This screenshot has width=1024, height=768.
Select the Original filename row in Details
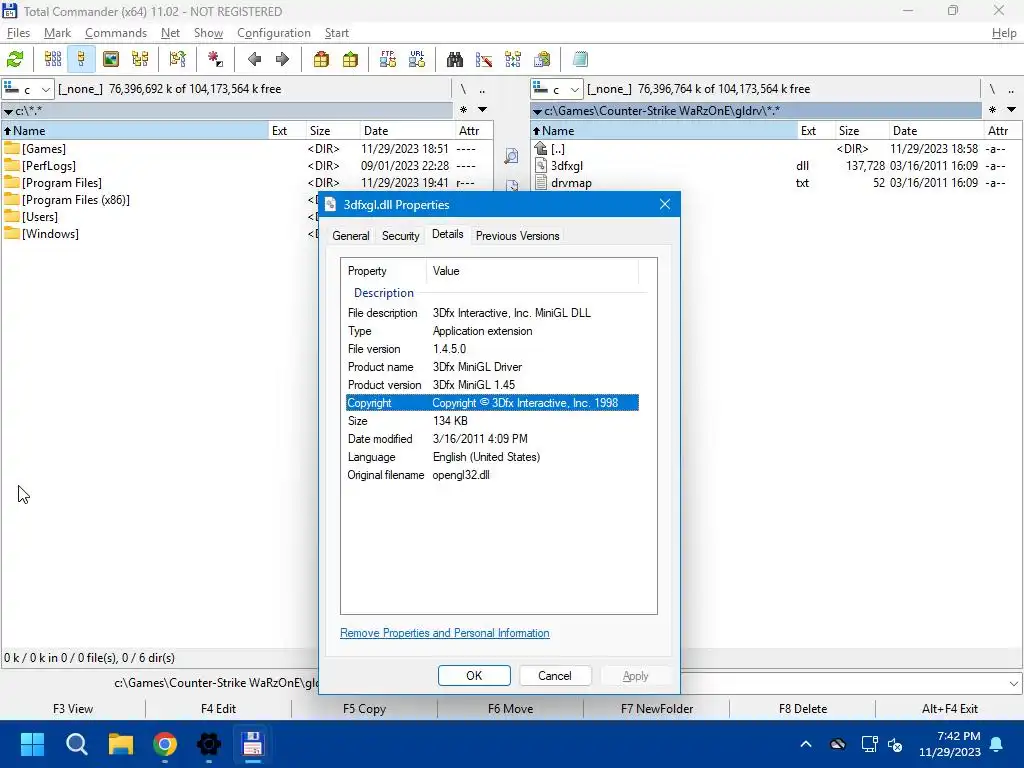pos(492,475)
